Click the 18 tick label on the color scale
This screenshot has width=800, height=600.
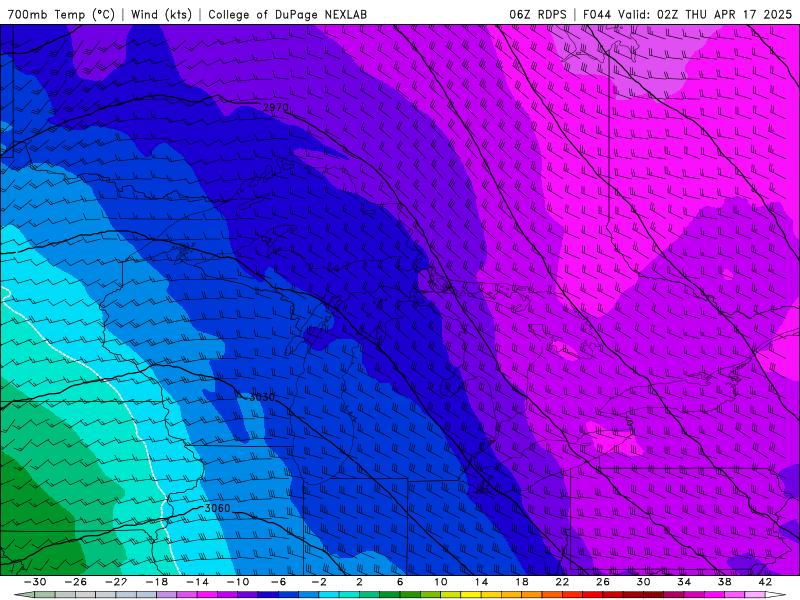click(521, 582)
